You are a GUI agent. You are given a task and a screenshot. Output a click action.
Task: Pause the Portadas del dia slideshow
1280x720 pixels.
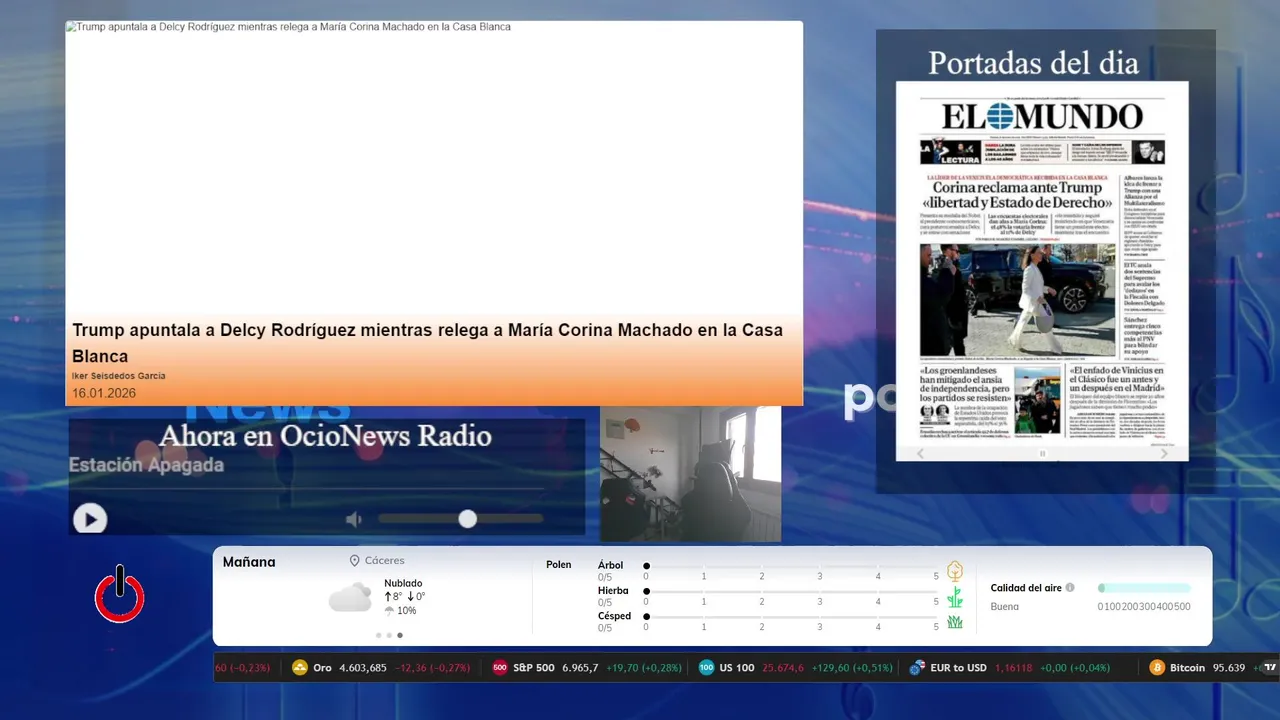click(1042, 453)
